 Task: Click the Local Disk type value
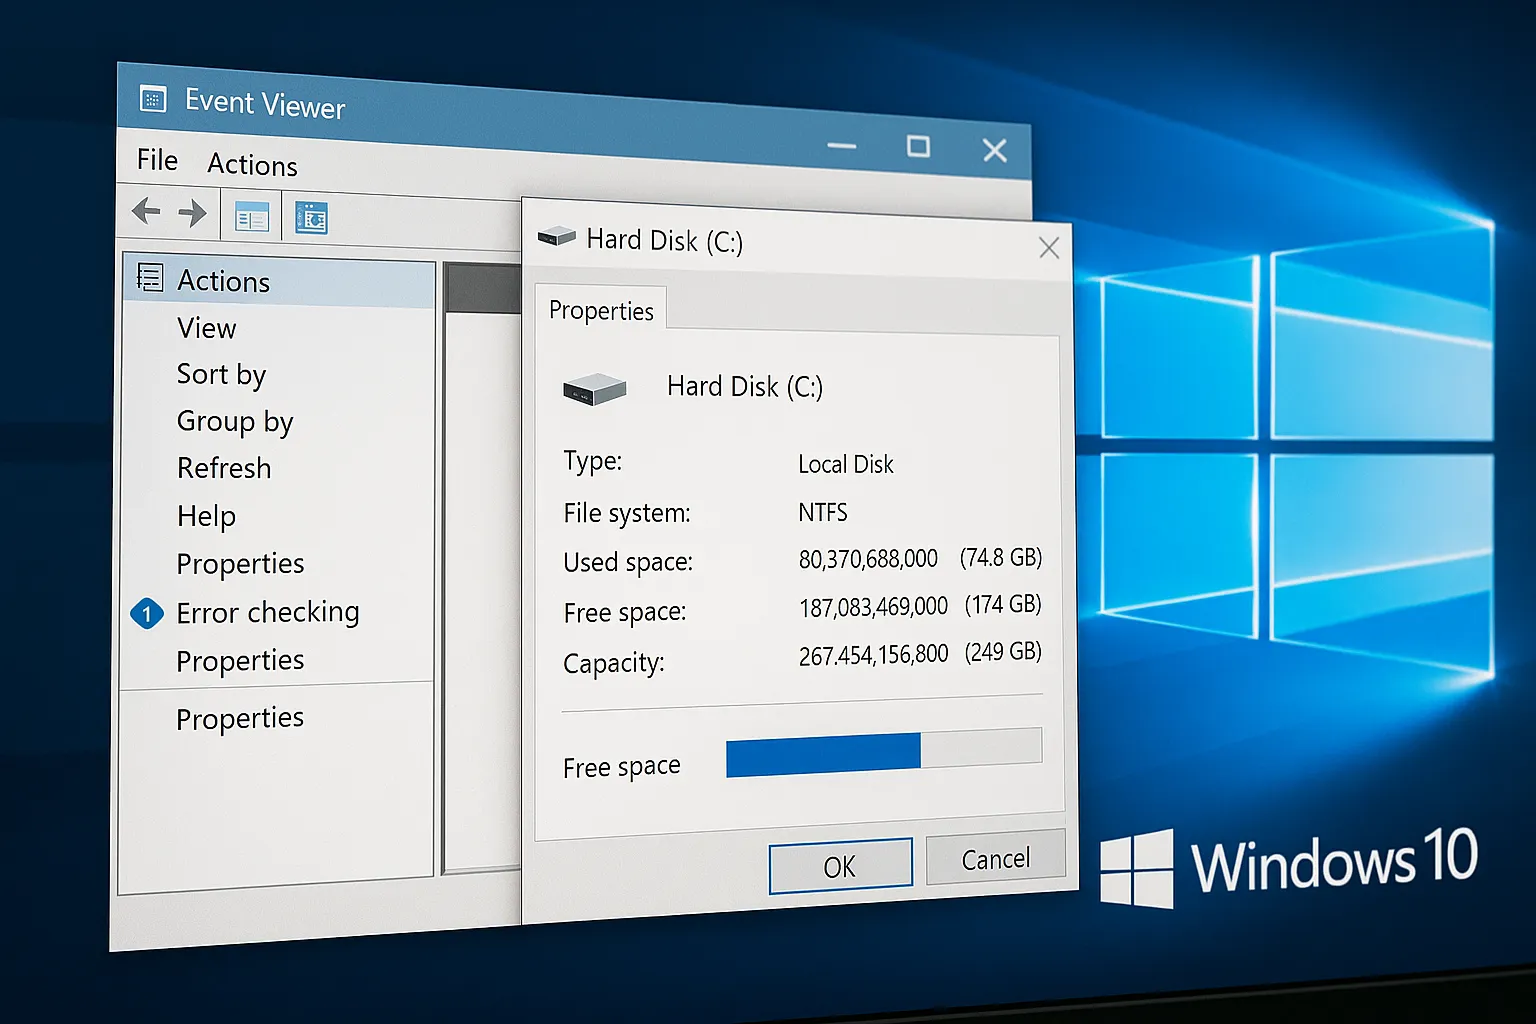point(846,464)
